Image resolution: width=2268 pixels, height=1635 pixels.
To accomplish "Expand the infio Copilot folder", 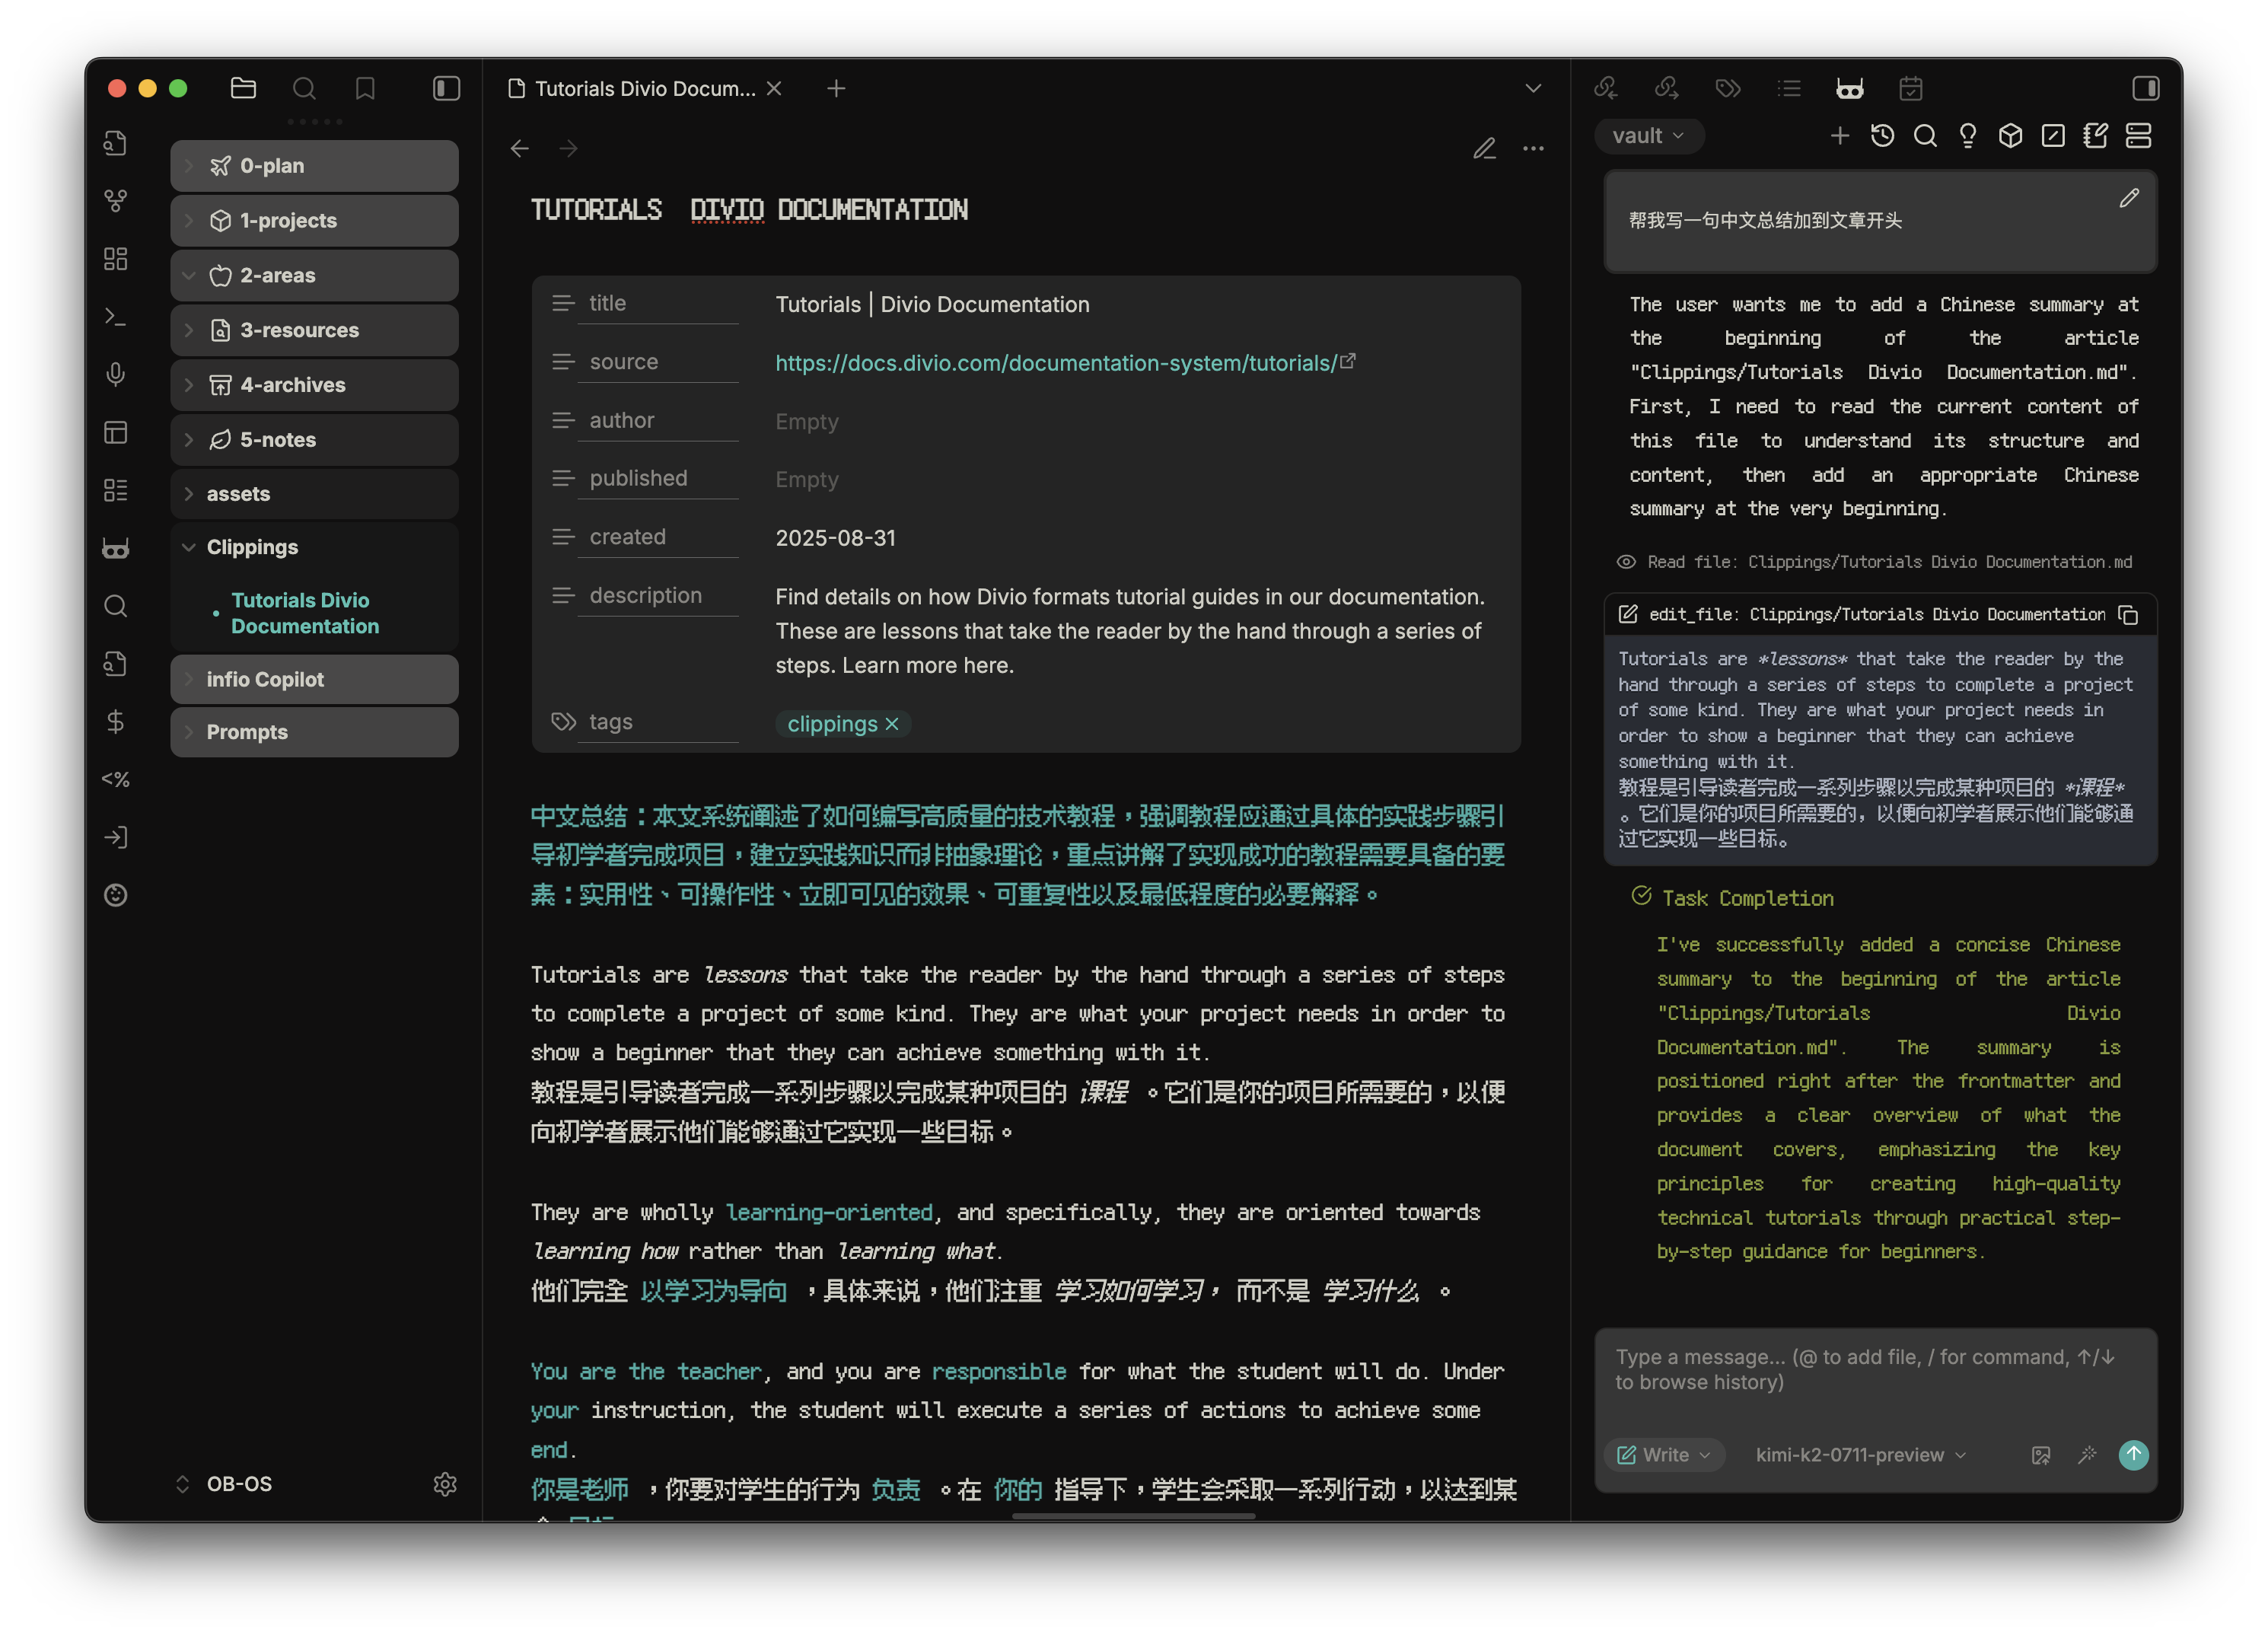I will coord(314,680).
